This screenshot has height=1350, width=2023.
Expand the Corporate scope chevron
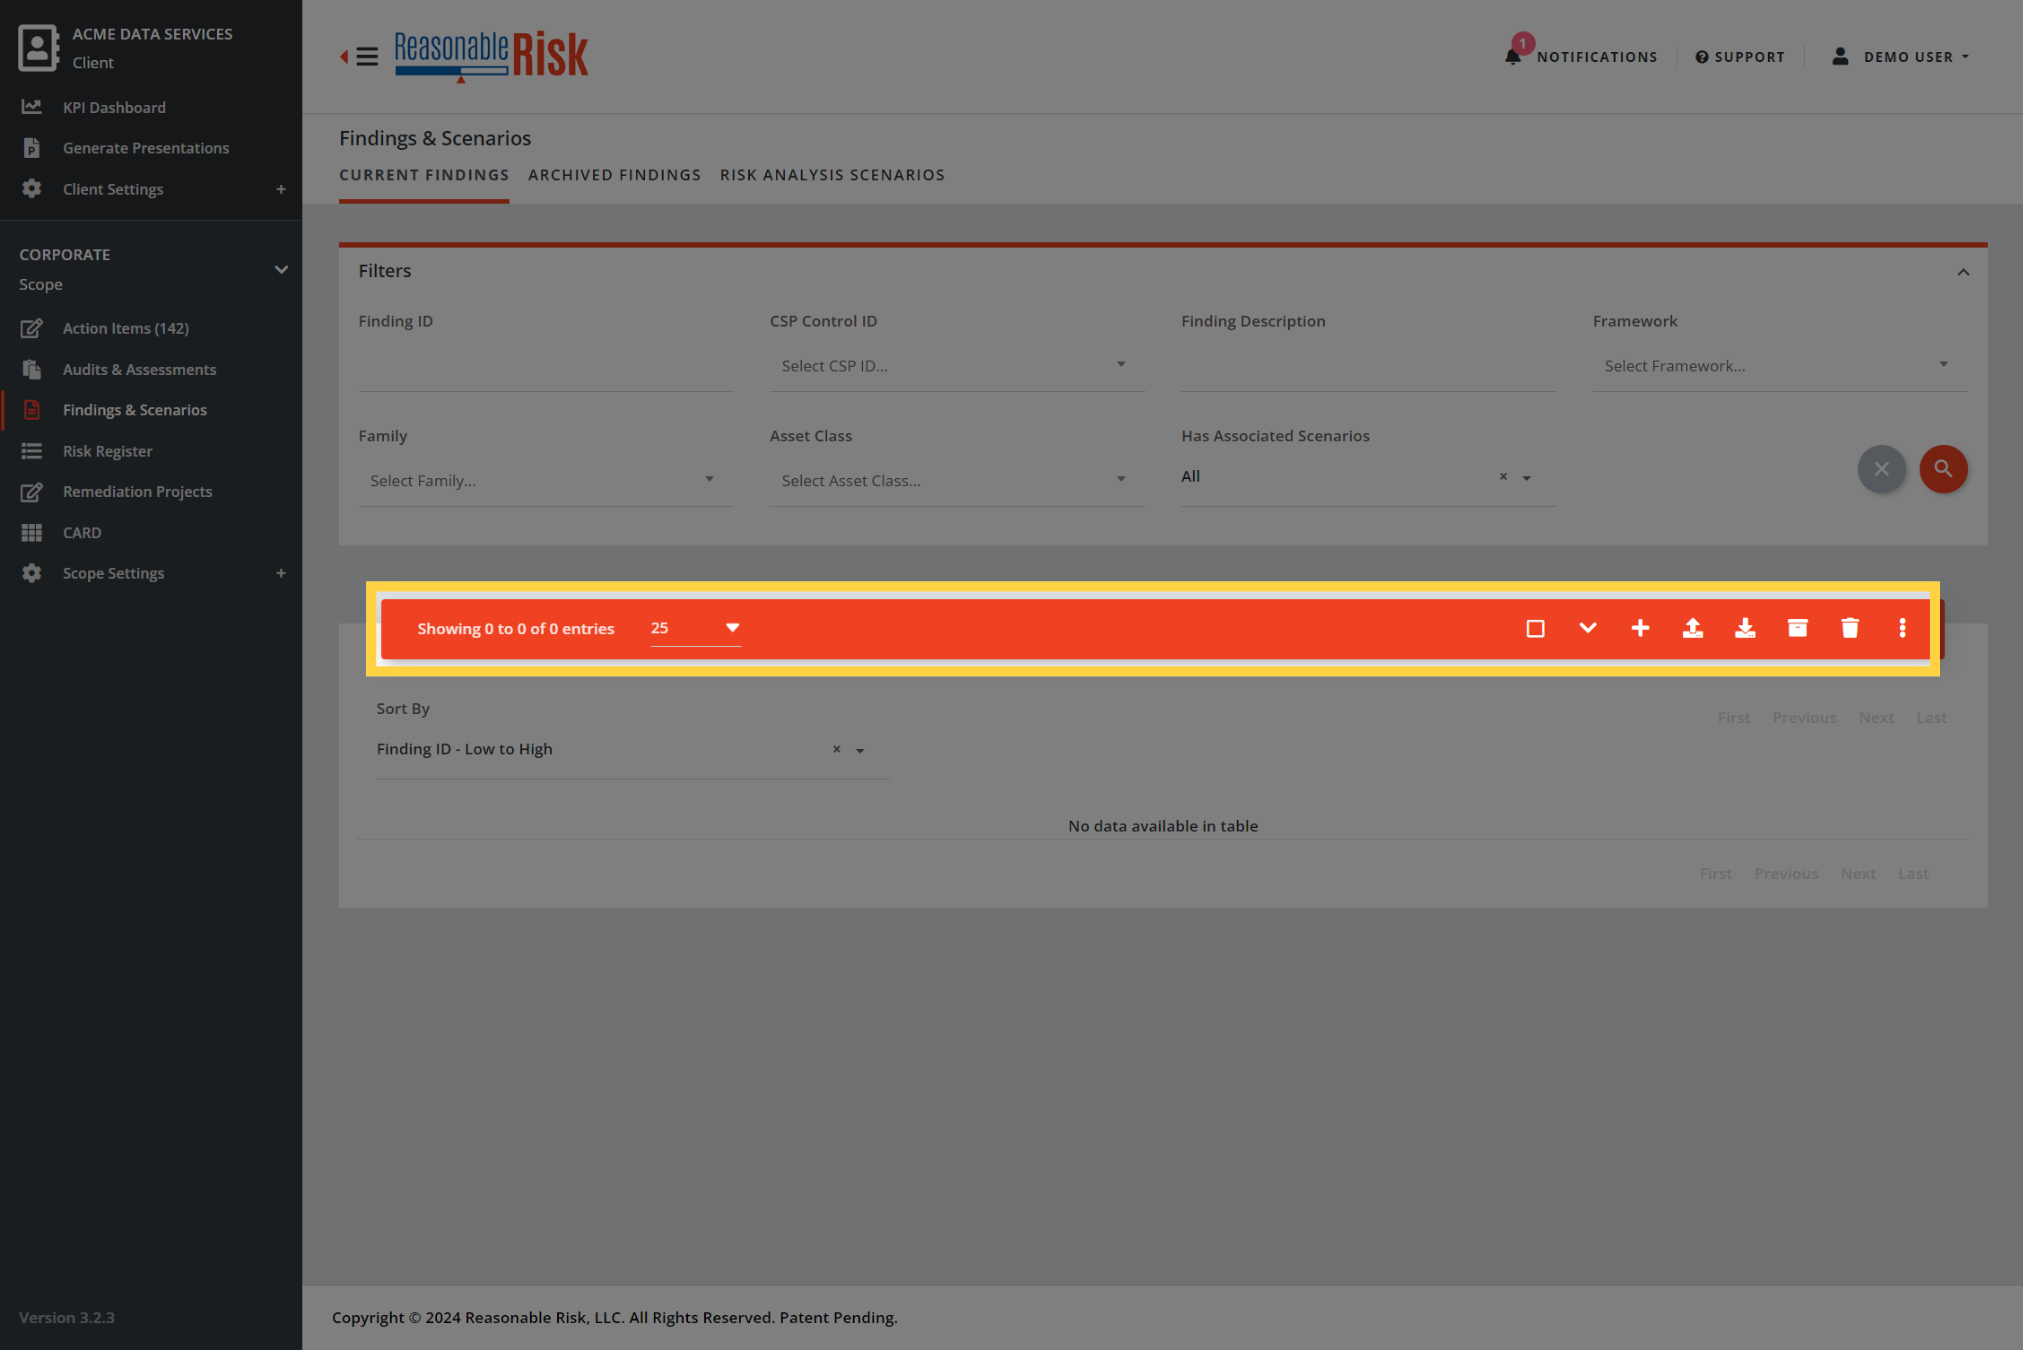pos(281,269)
